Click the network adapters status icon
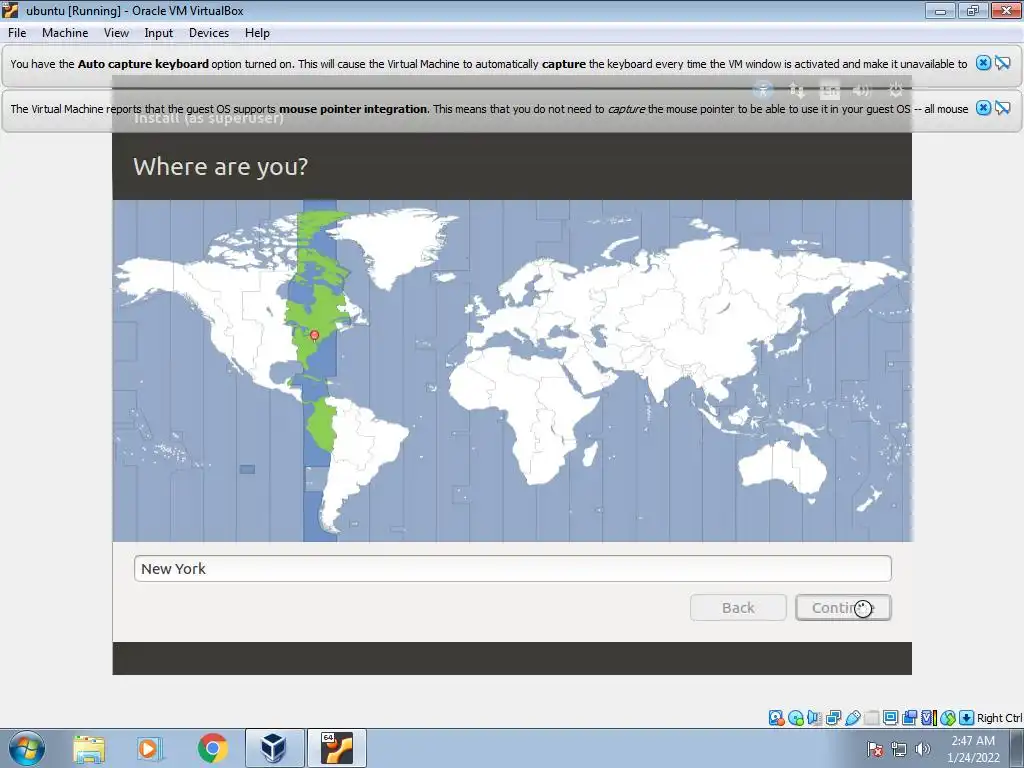 pos(833,718)
